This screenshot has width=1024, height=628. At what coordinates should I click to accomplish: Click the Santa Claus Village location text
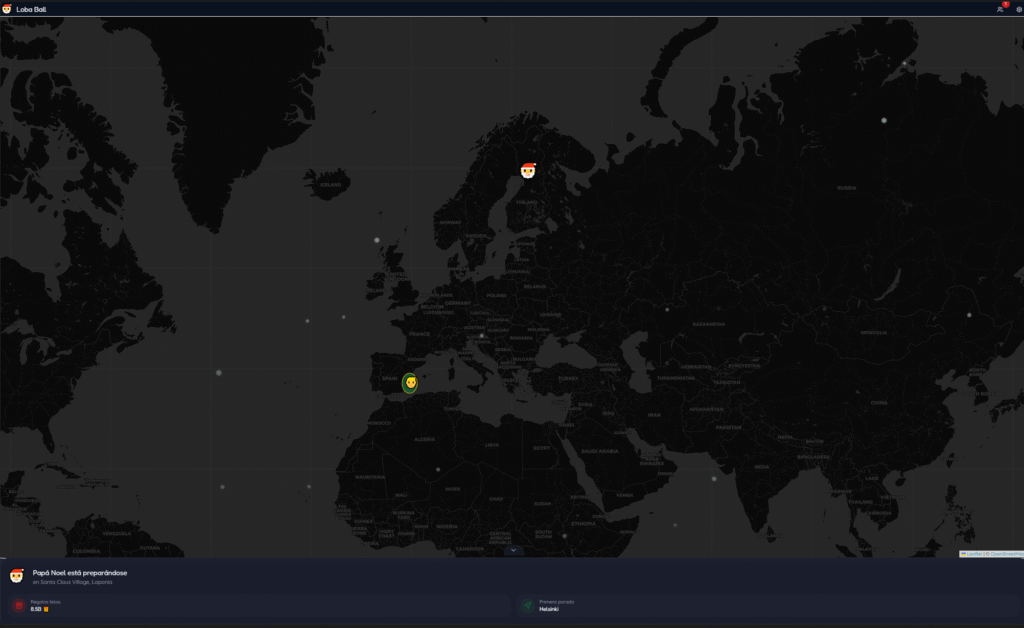tap(72, 582)
